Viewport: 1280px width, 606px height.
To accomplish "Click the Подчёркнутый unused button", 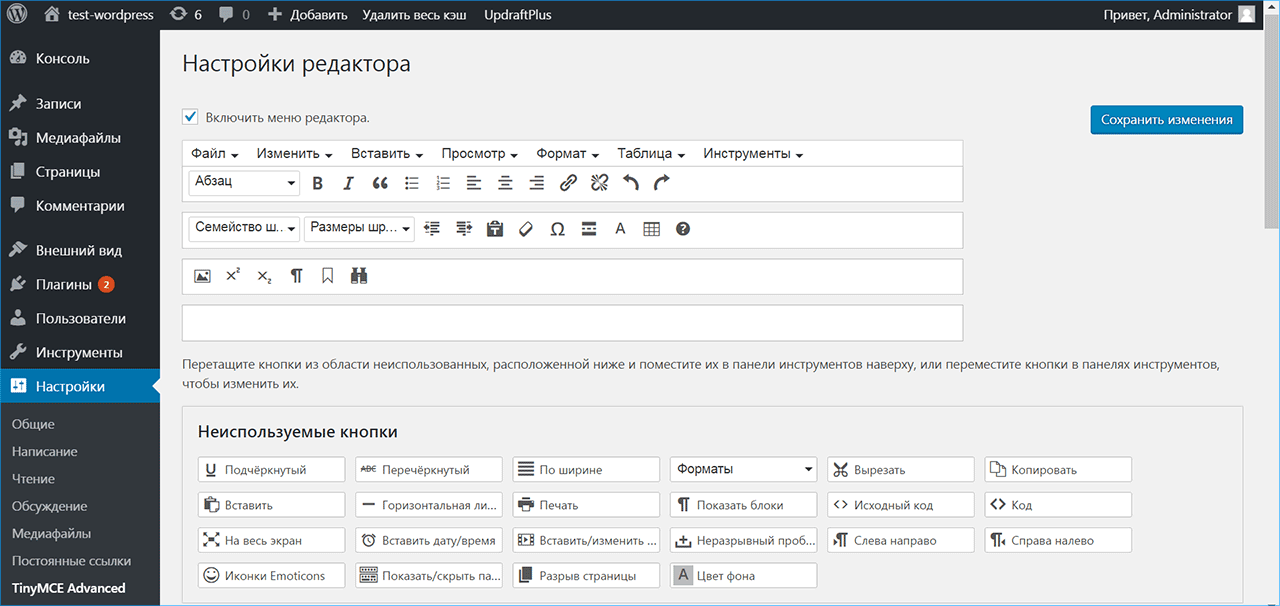I will [271, 469].
